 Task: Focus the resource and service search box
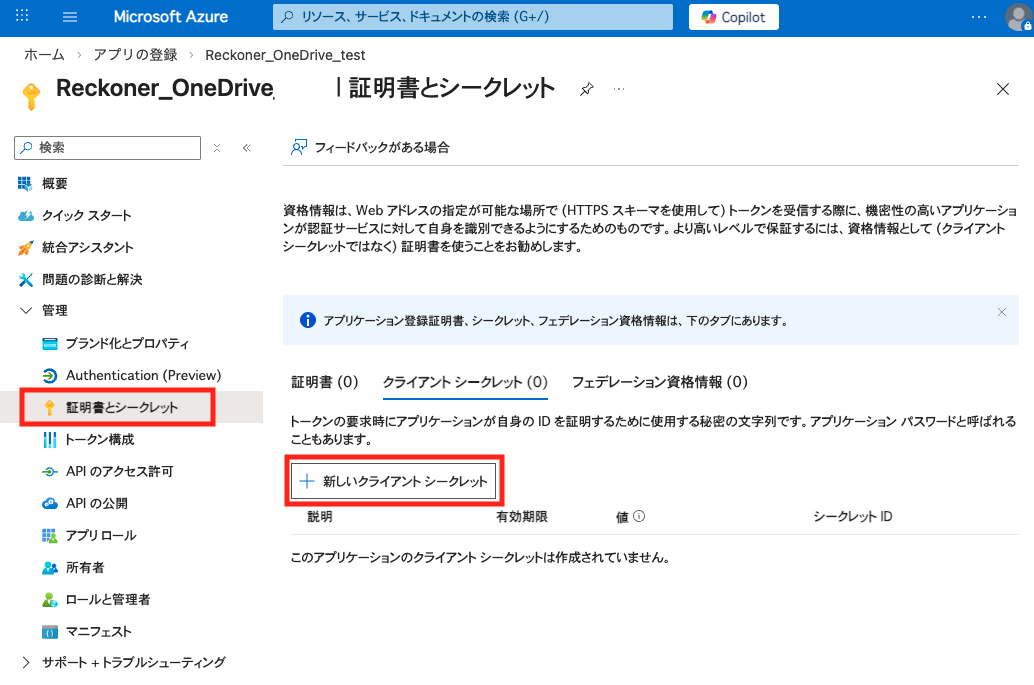[x=473, y=17]
